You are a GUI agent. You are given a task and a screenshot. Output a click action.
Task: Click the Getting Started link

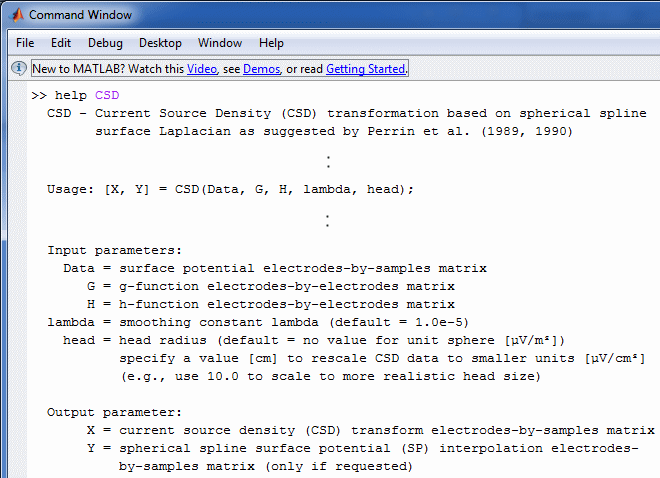366,69
